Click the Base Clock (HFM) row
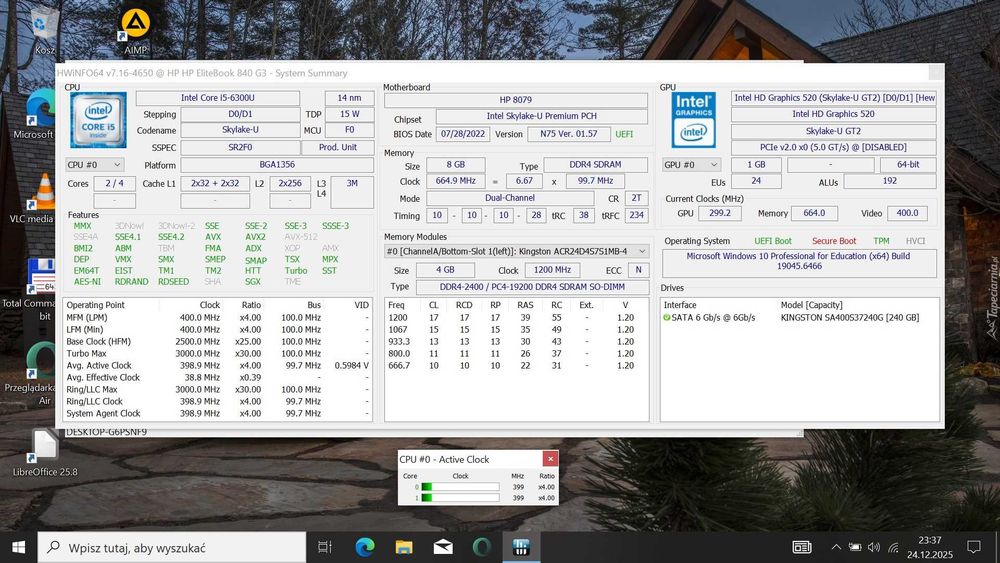This screenshot has height=563, width=1000. 218,341
